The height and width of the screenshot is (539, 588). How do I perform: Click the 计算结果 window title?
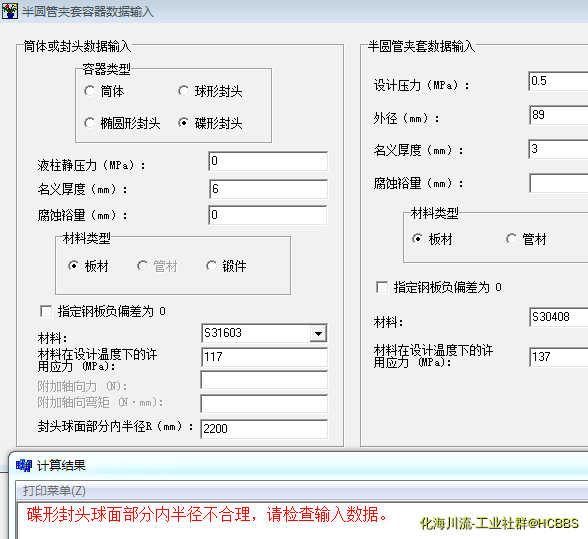tap(61, 465)
